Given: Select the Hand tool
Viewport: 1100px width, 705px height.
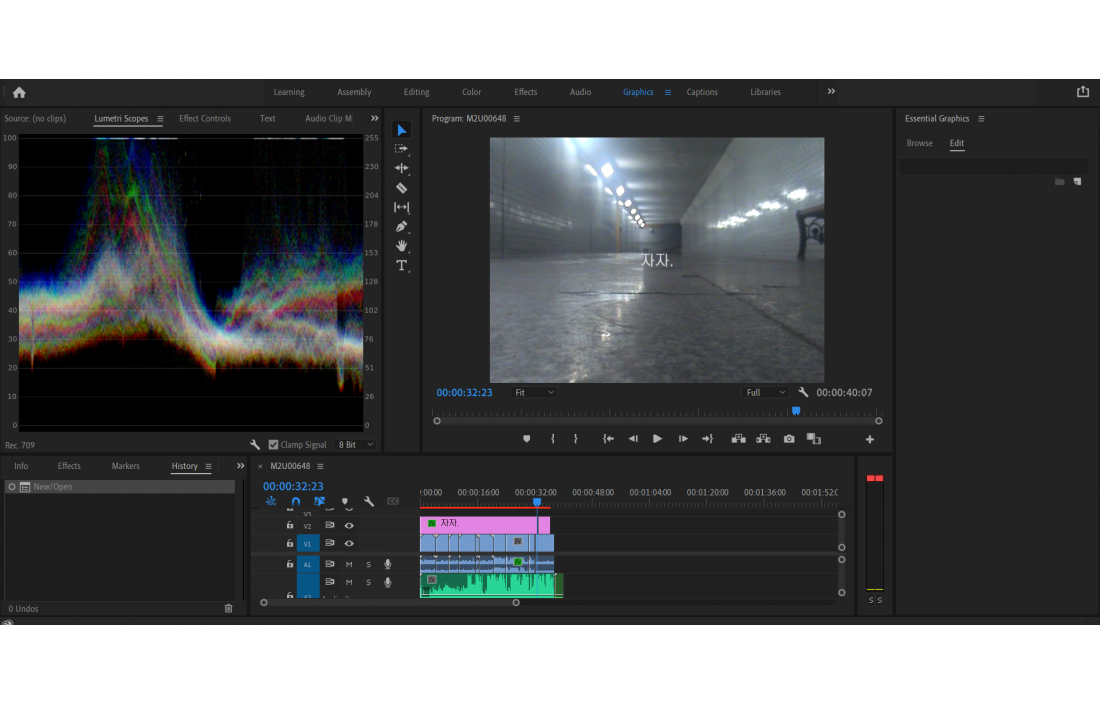Looking at the screenshot, I should tap(401, 246).
